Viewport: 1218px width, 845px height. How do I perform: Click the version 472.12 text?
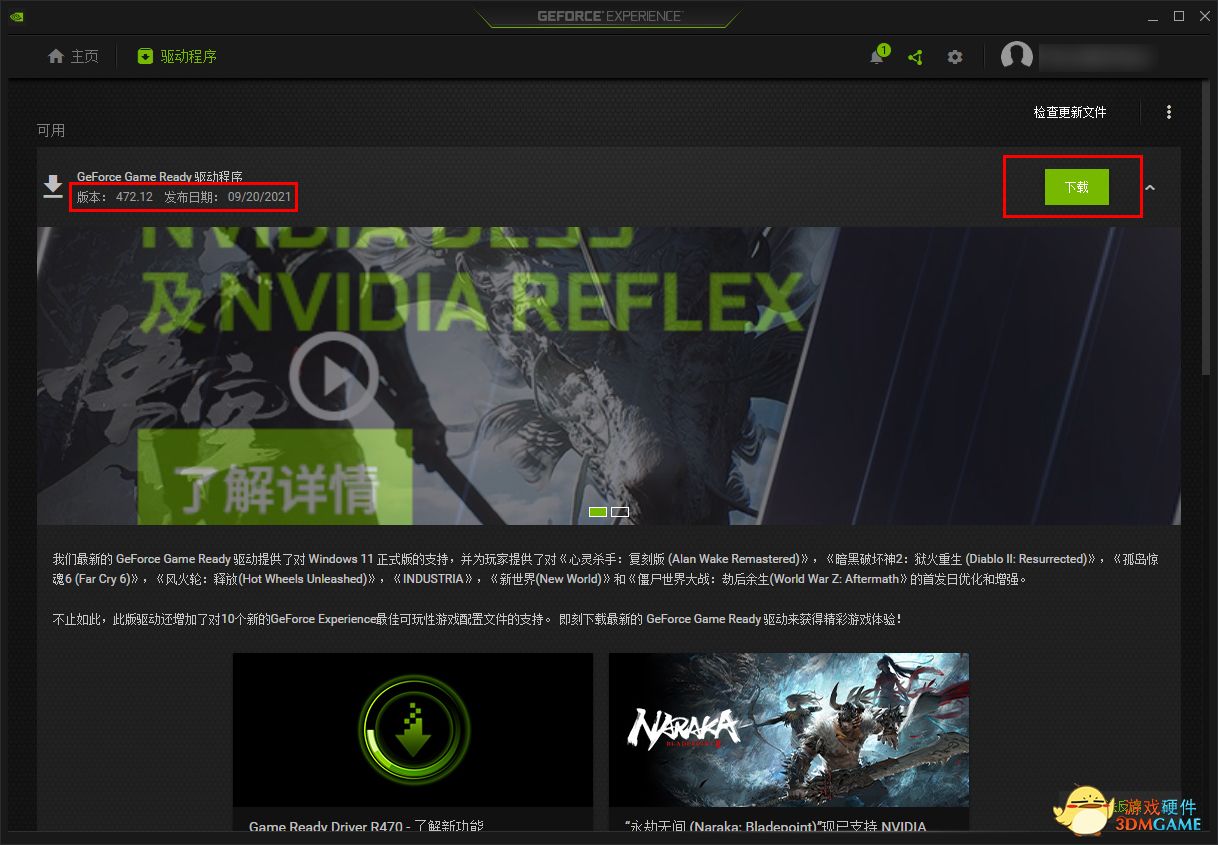tap(134, 197)
